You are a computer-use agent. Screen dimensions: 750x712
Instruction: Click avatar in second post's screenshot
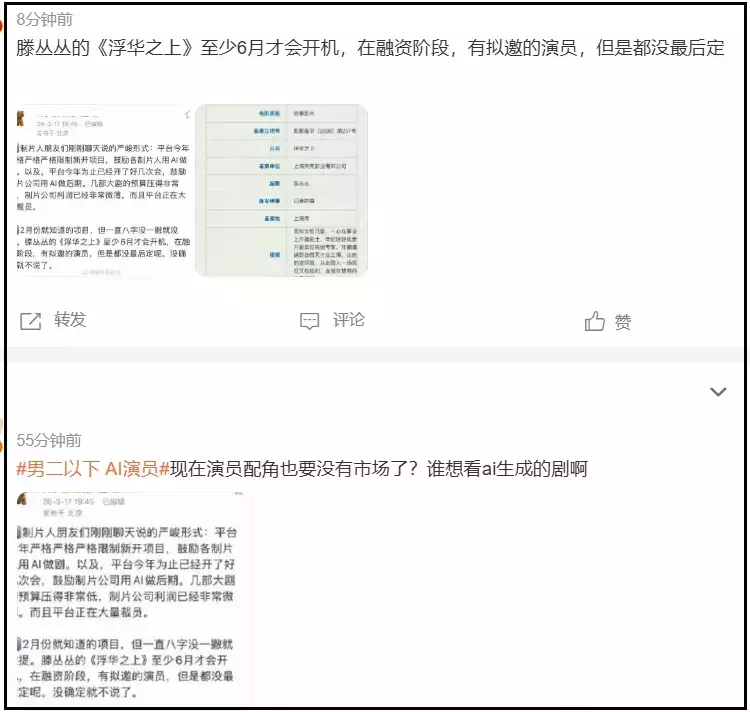22,499
